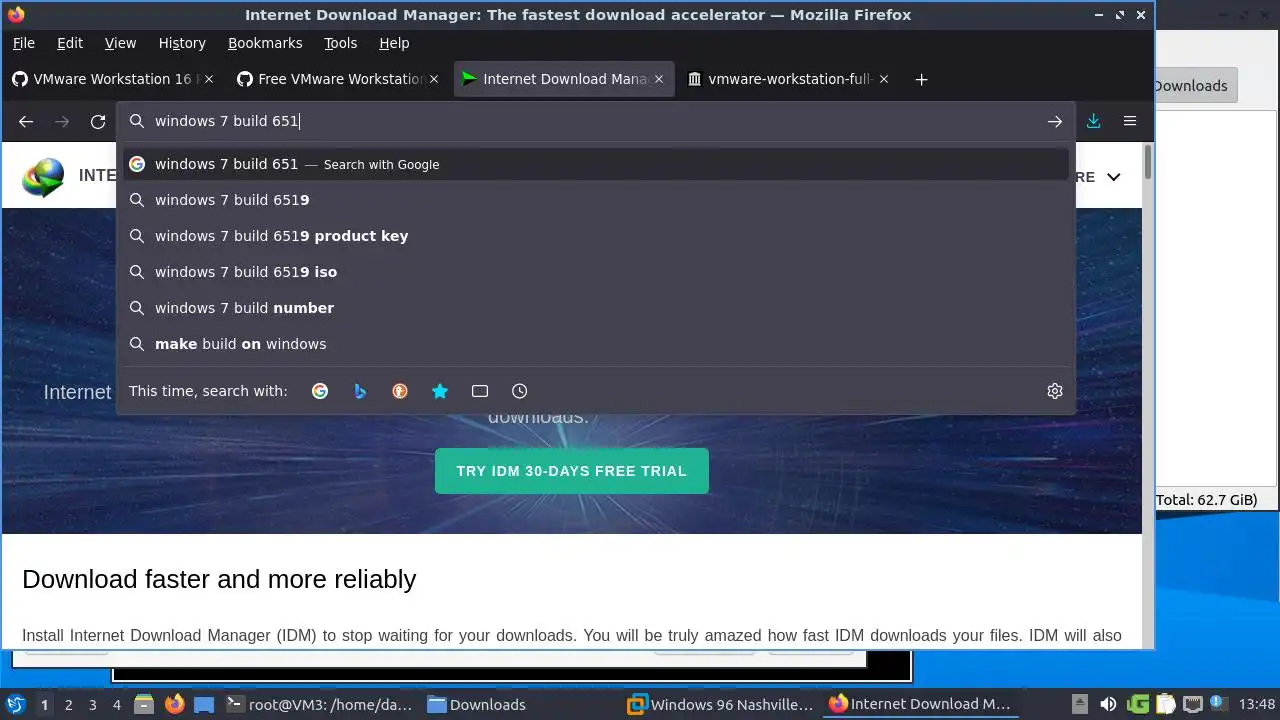Click the Go arrow in the address bar

[1055, 121]
